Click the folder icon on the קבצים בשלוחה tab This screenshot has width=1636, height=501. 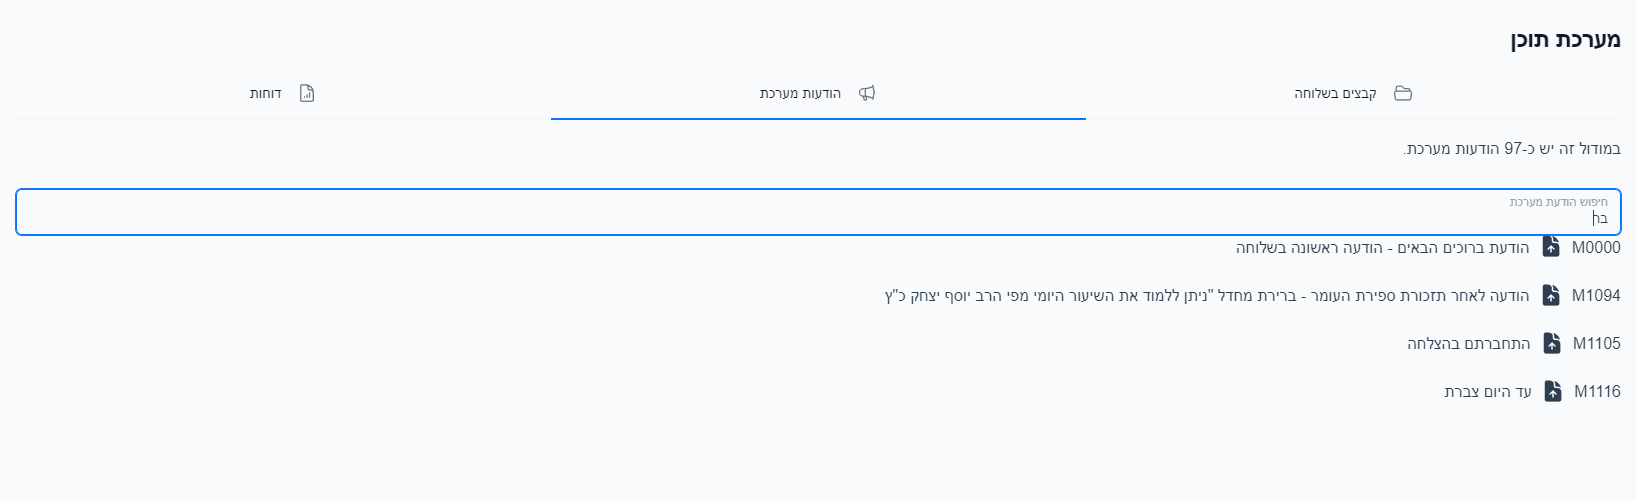point(1403,93)
